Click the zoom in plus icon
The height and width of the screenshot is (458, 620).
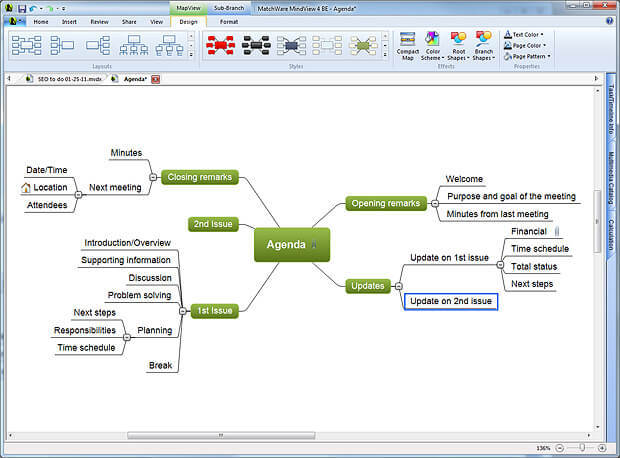(x=603, y=447)
